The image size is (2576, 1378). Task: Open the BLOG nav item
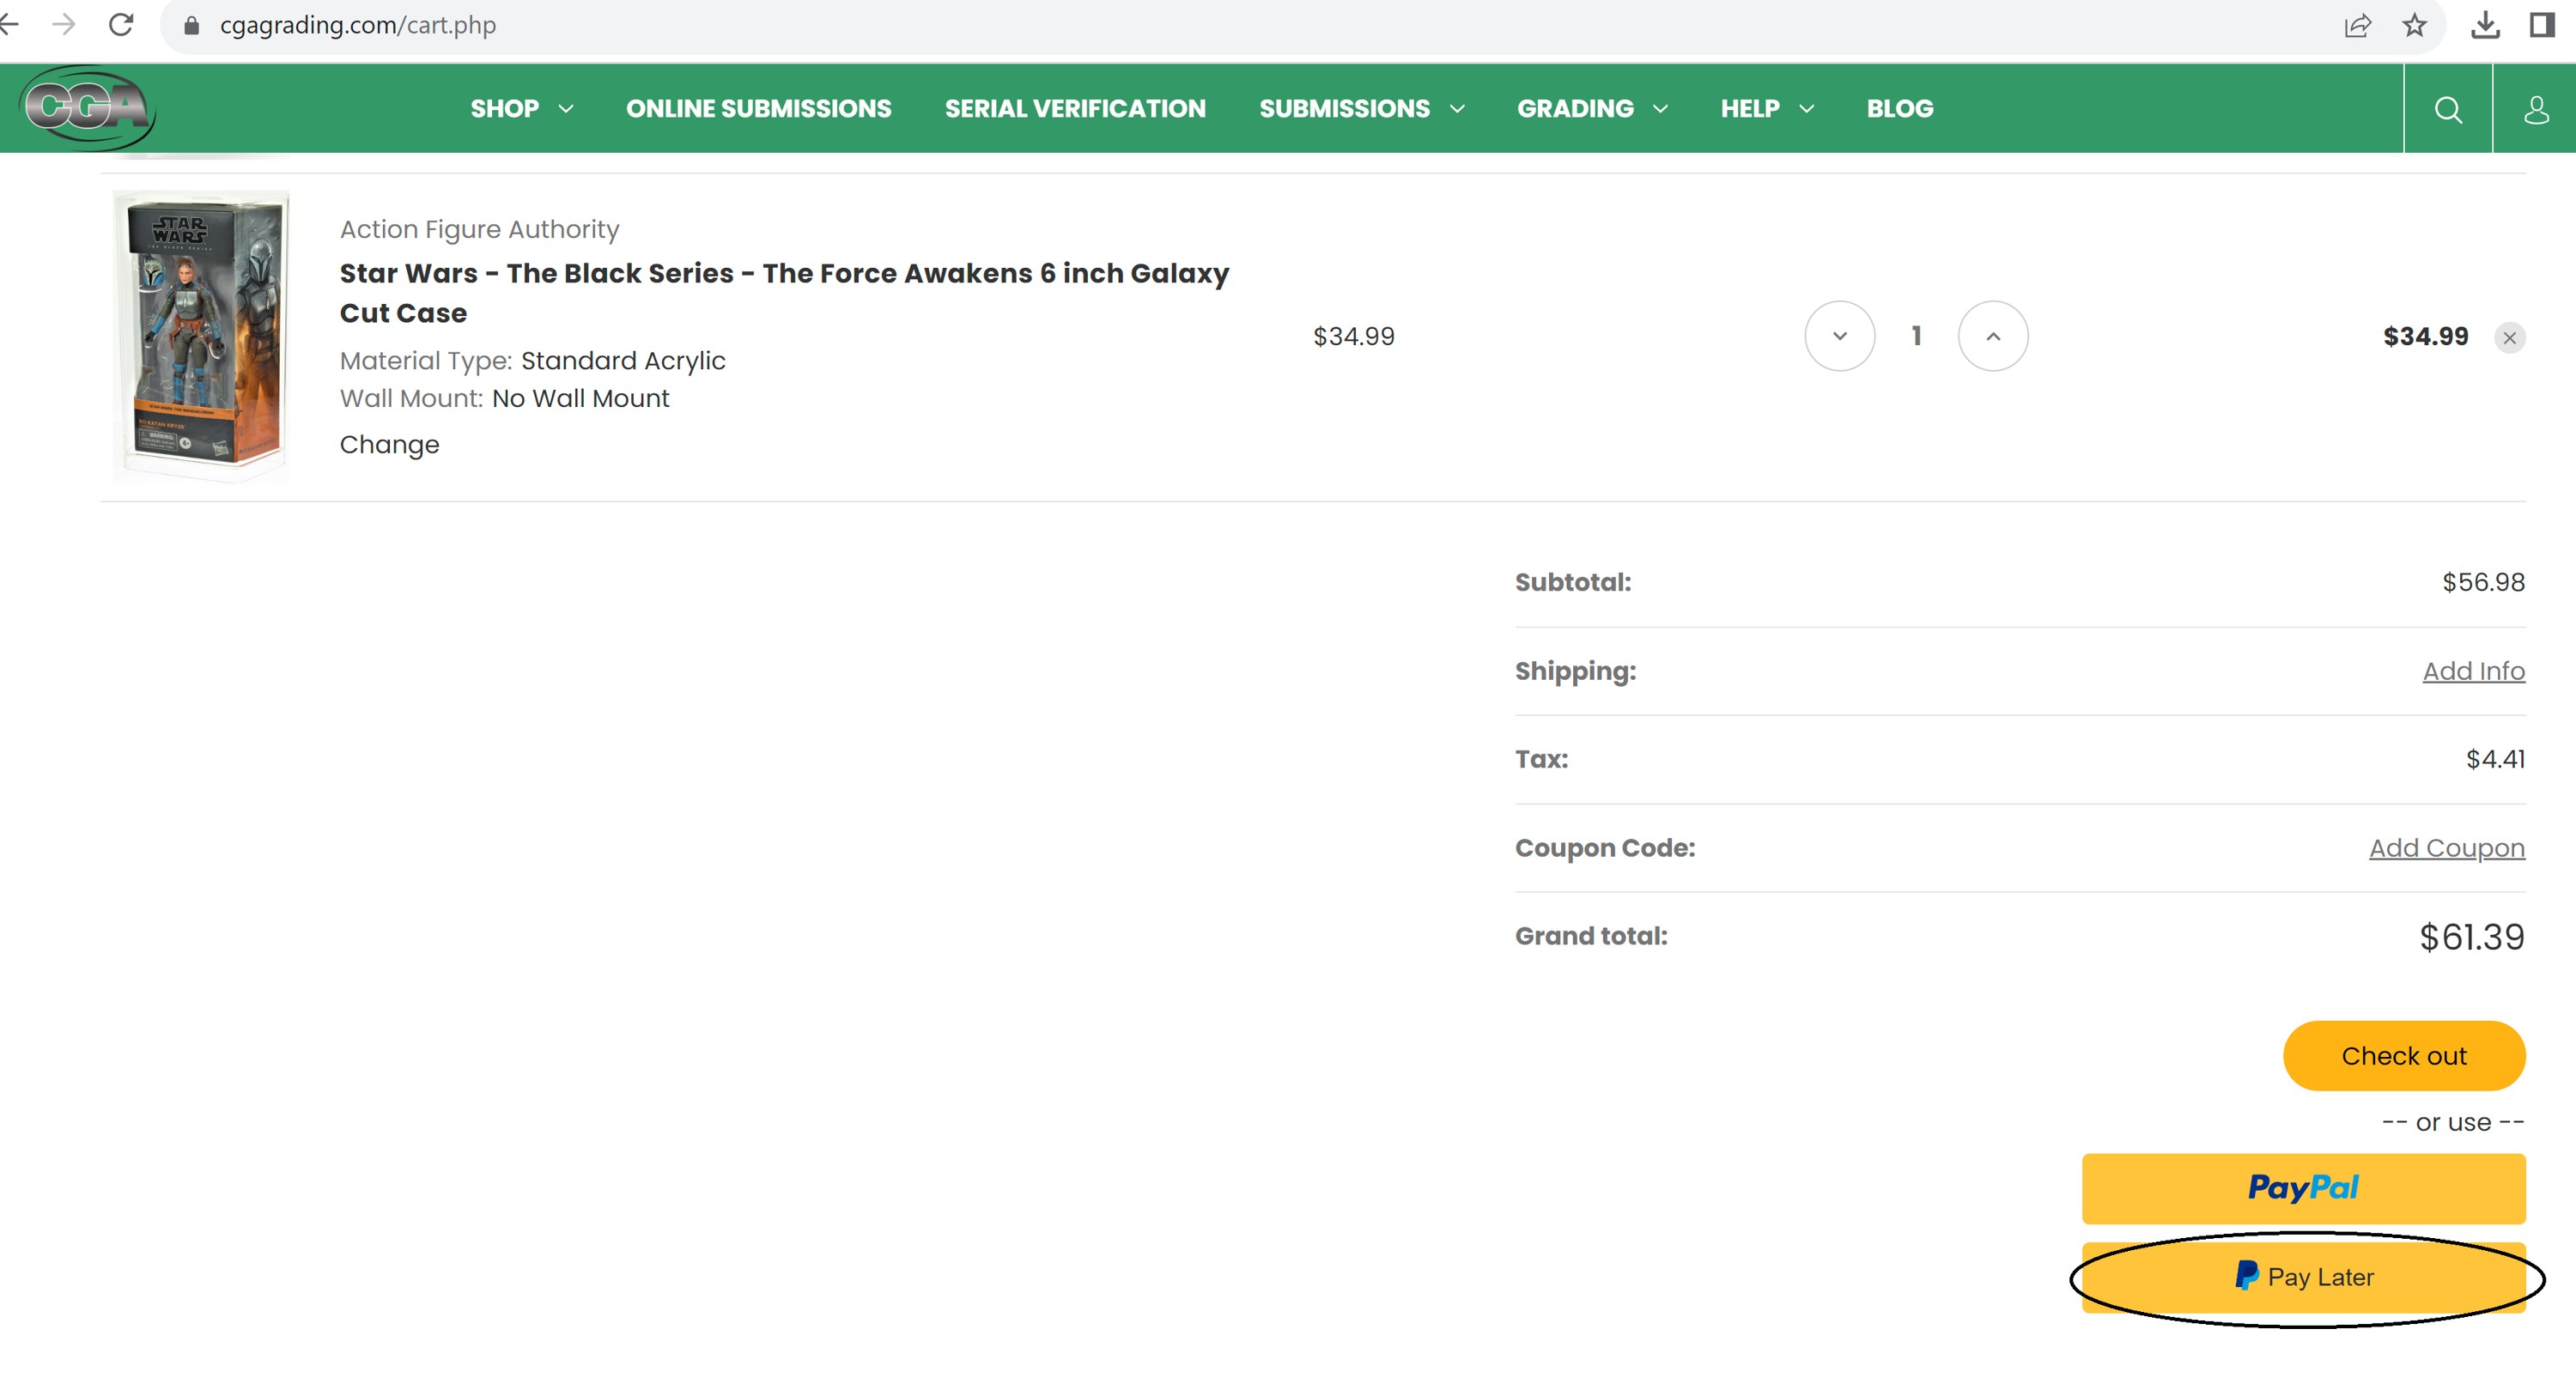[1900, 108]
